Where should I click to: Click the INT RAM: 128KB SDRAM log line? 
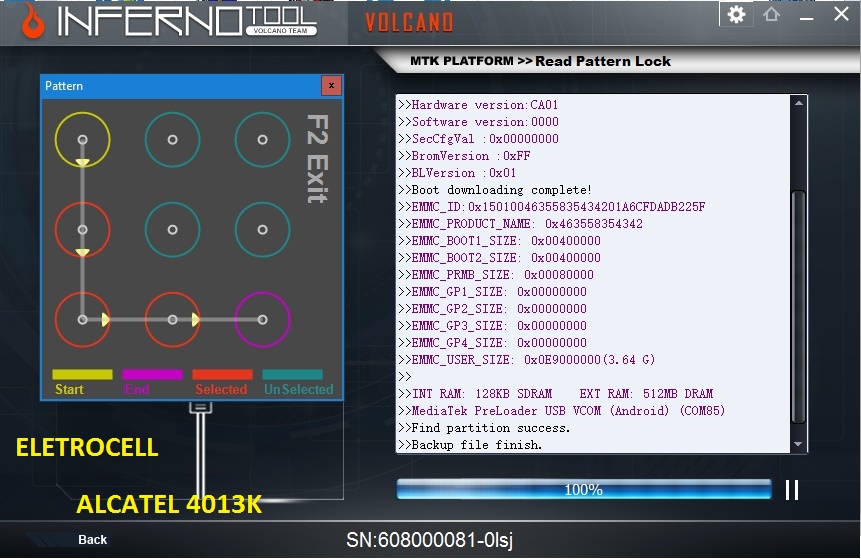pyautogui.click(x=556, y=394)
